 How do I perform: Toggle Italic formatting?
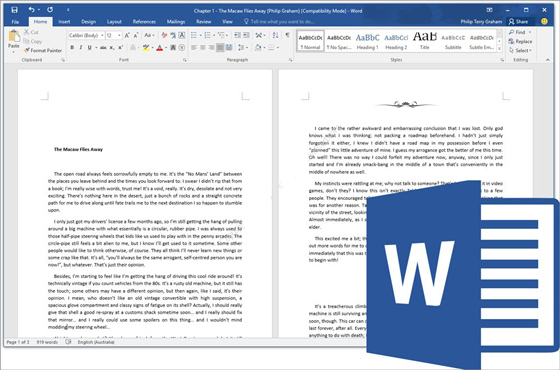tap(81, 48)
